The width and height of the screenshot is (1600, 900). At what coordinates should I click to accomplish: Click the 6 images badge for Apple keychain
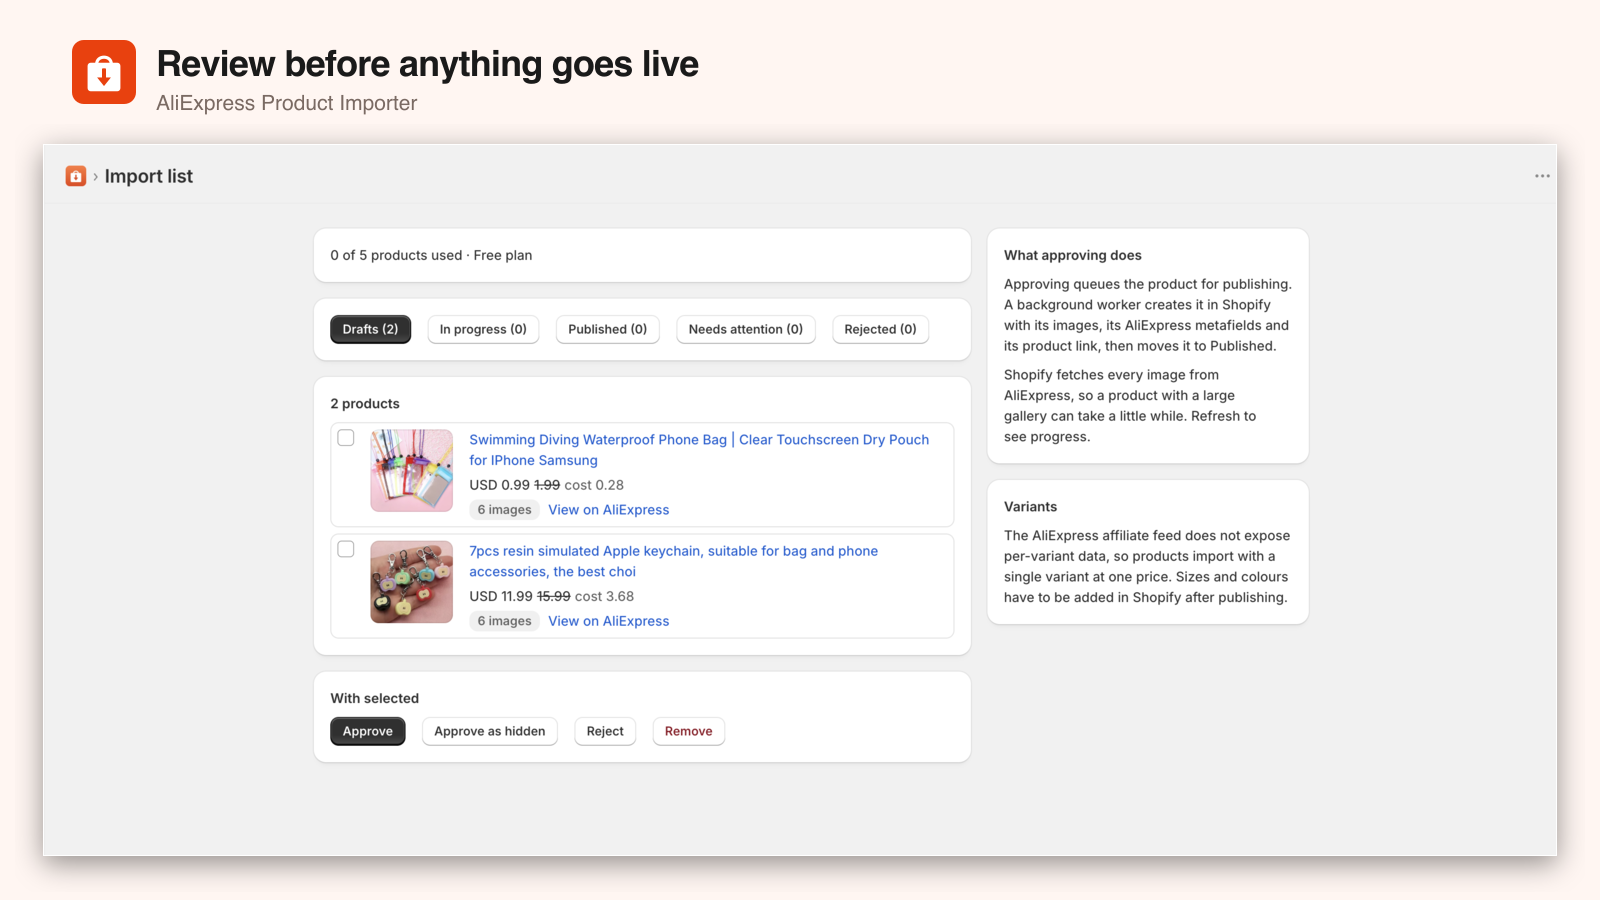[x=505, y=621]
